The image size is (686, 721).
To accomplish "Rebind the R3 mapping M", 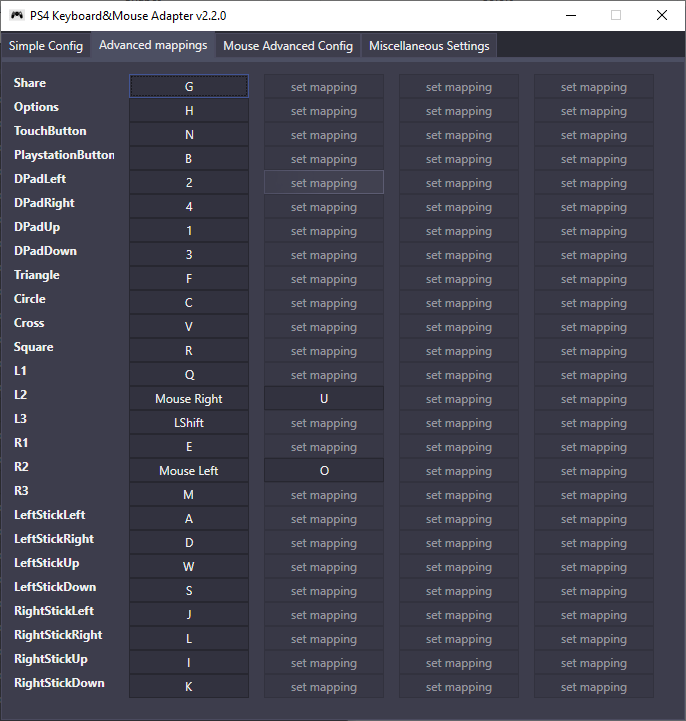I will pyautogui.click(x=189, y=494).
